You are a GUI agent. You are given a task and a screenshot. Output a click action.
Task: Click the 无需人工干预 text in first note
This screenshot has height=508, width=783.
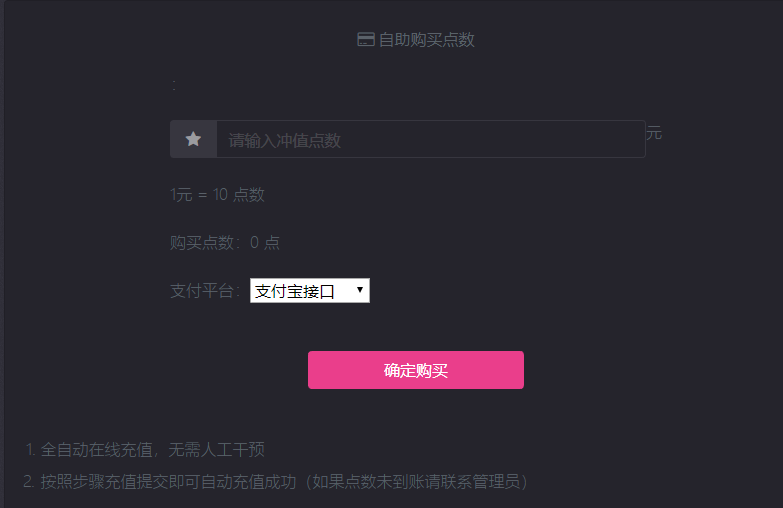point(216,450)
